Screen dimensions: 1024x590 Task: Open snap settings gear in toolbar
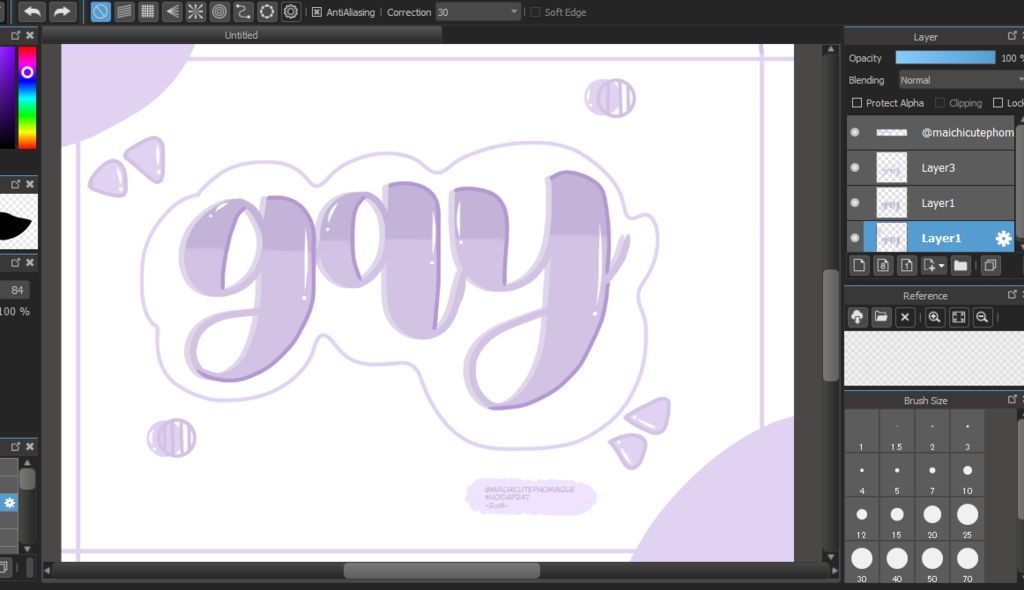291,12
